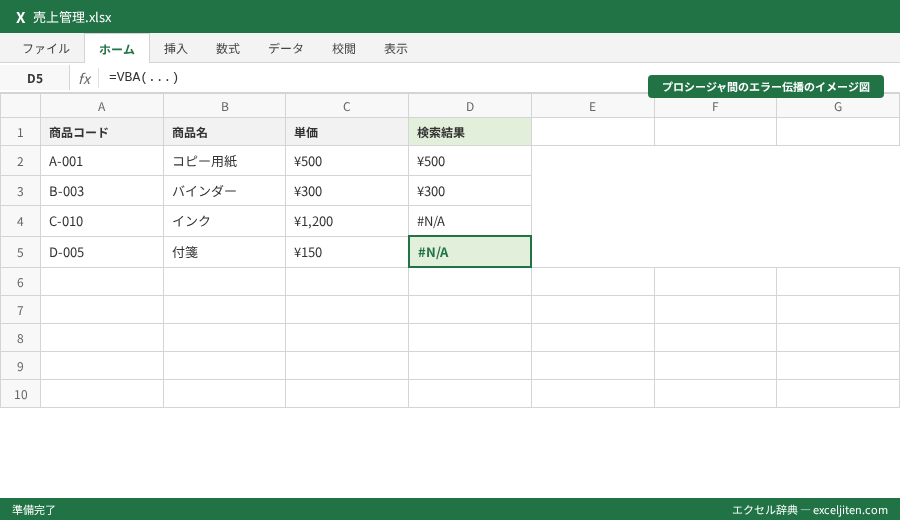Click the 単価 header cell
This screenshot has width=900, height=520.
[347, 132]
